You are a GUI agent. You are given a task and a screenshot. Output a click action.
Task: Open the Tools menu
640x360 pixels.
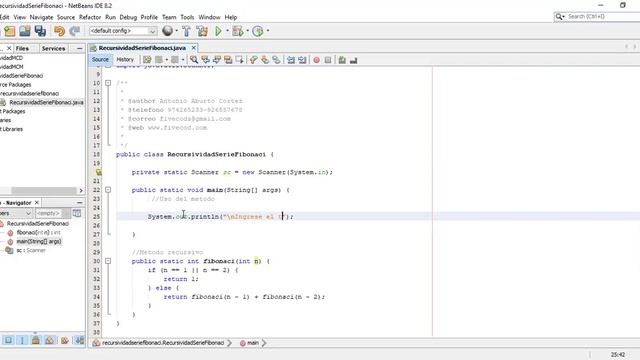point(187,17)
